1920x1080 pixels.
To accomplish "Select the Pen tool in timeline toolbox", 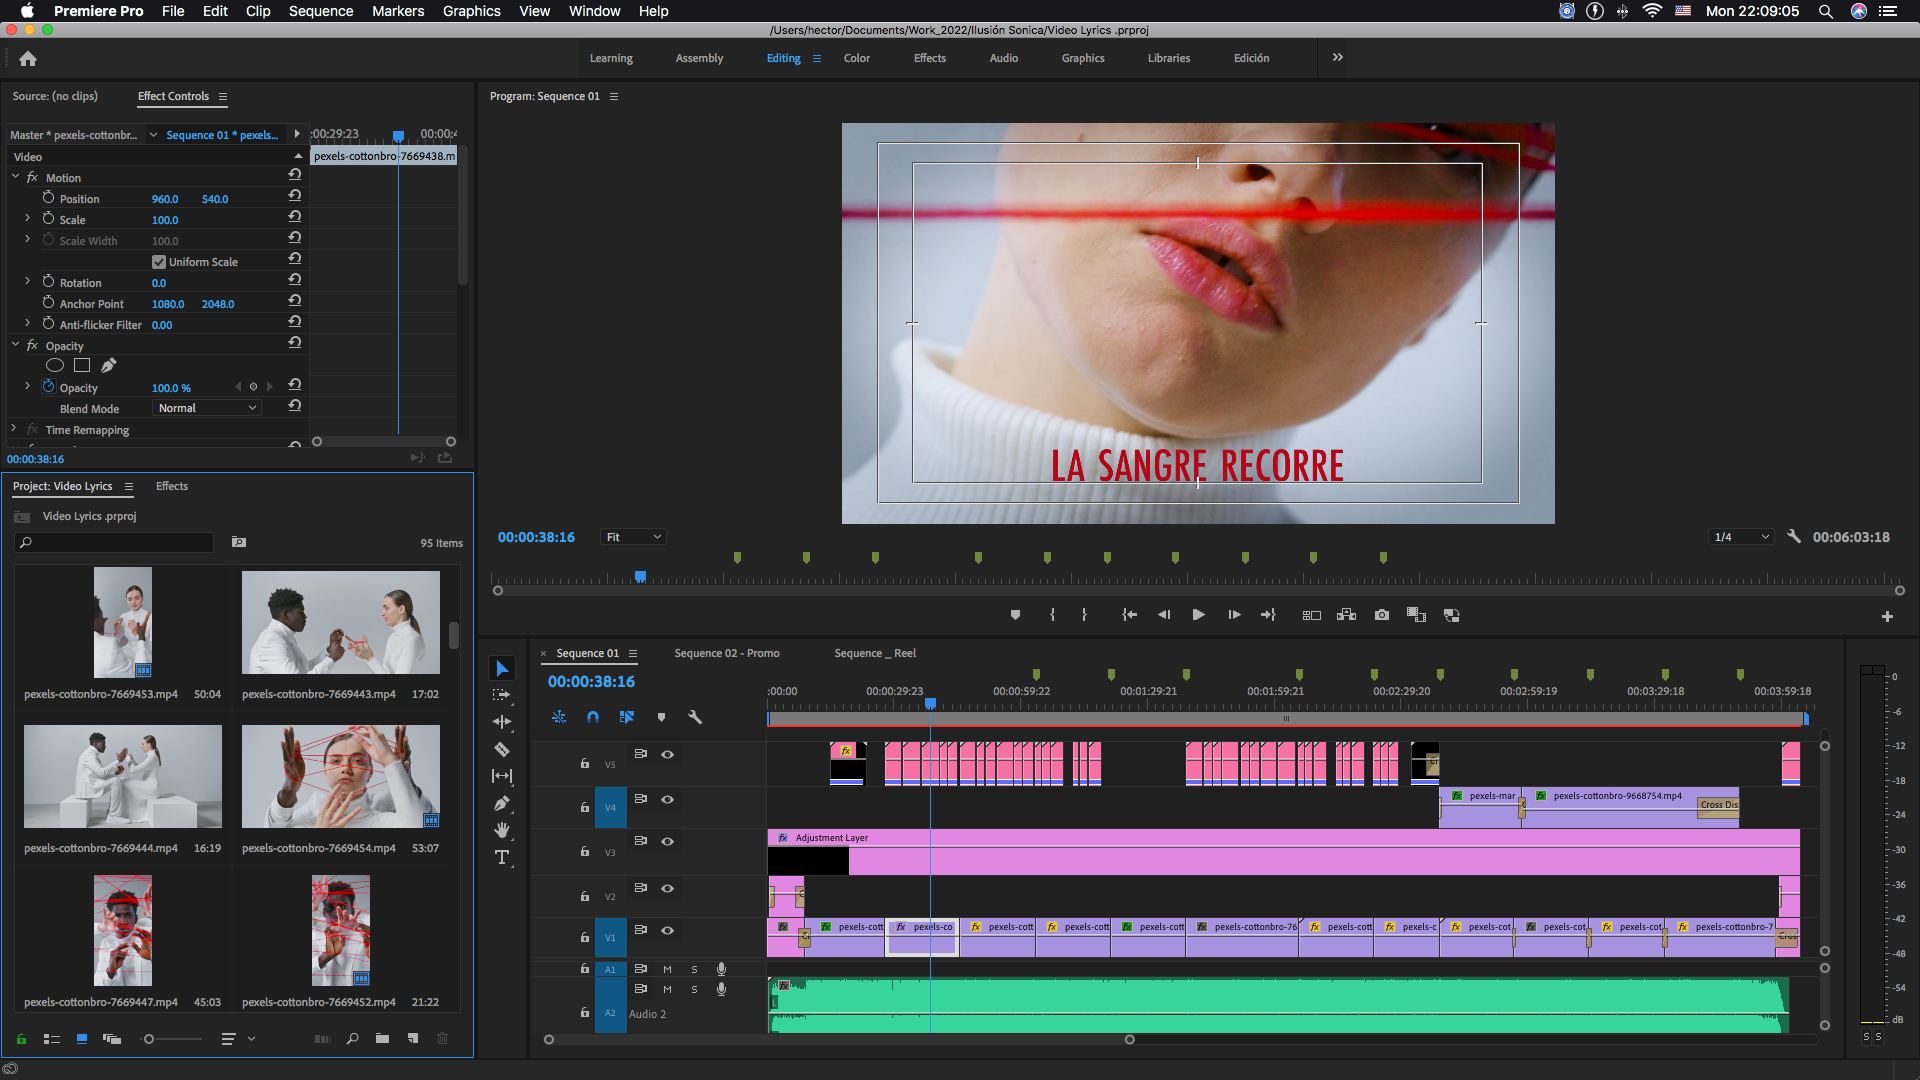I will (x=502, y=803).
